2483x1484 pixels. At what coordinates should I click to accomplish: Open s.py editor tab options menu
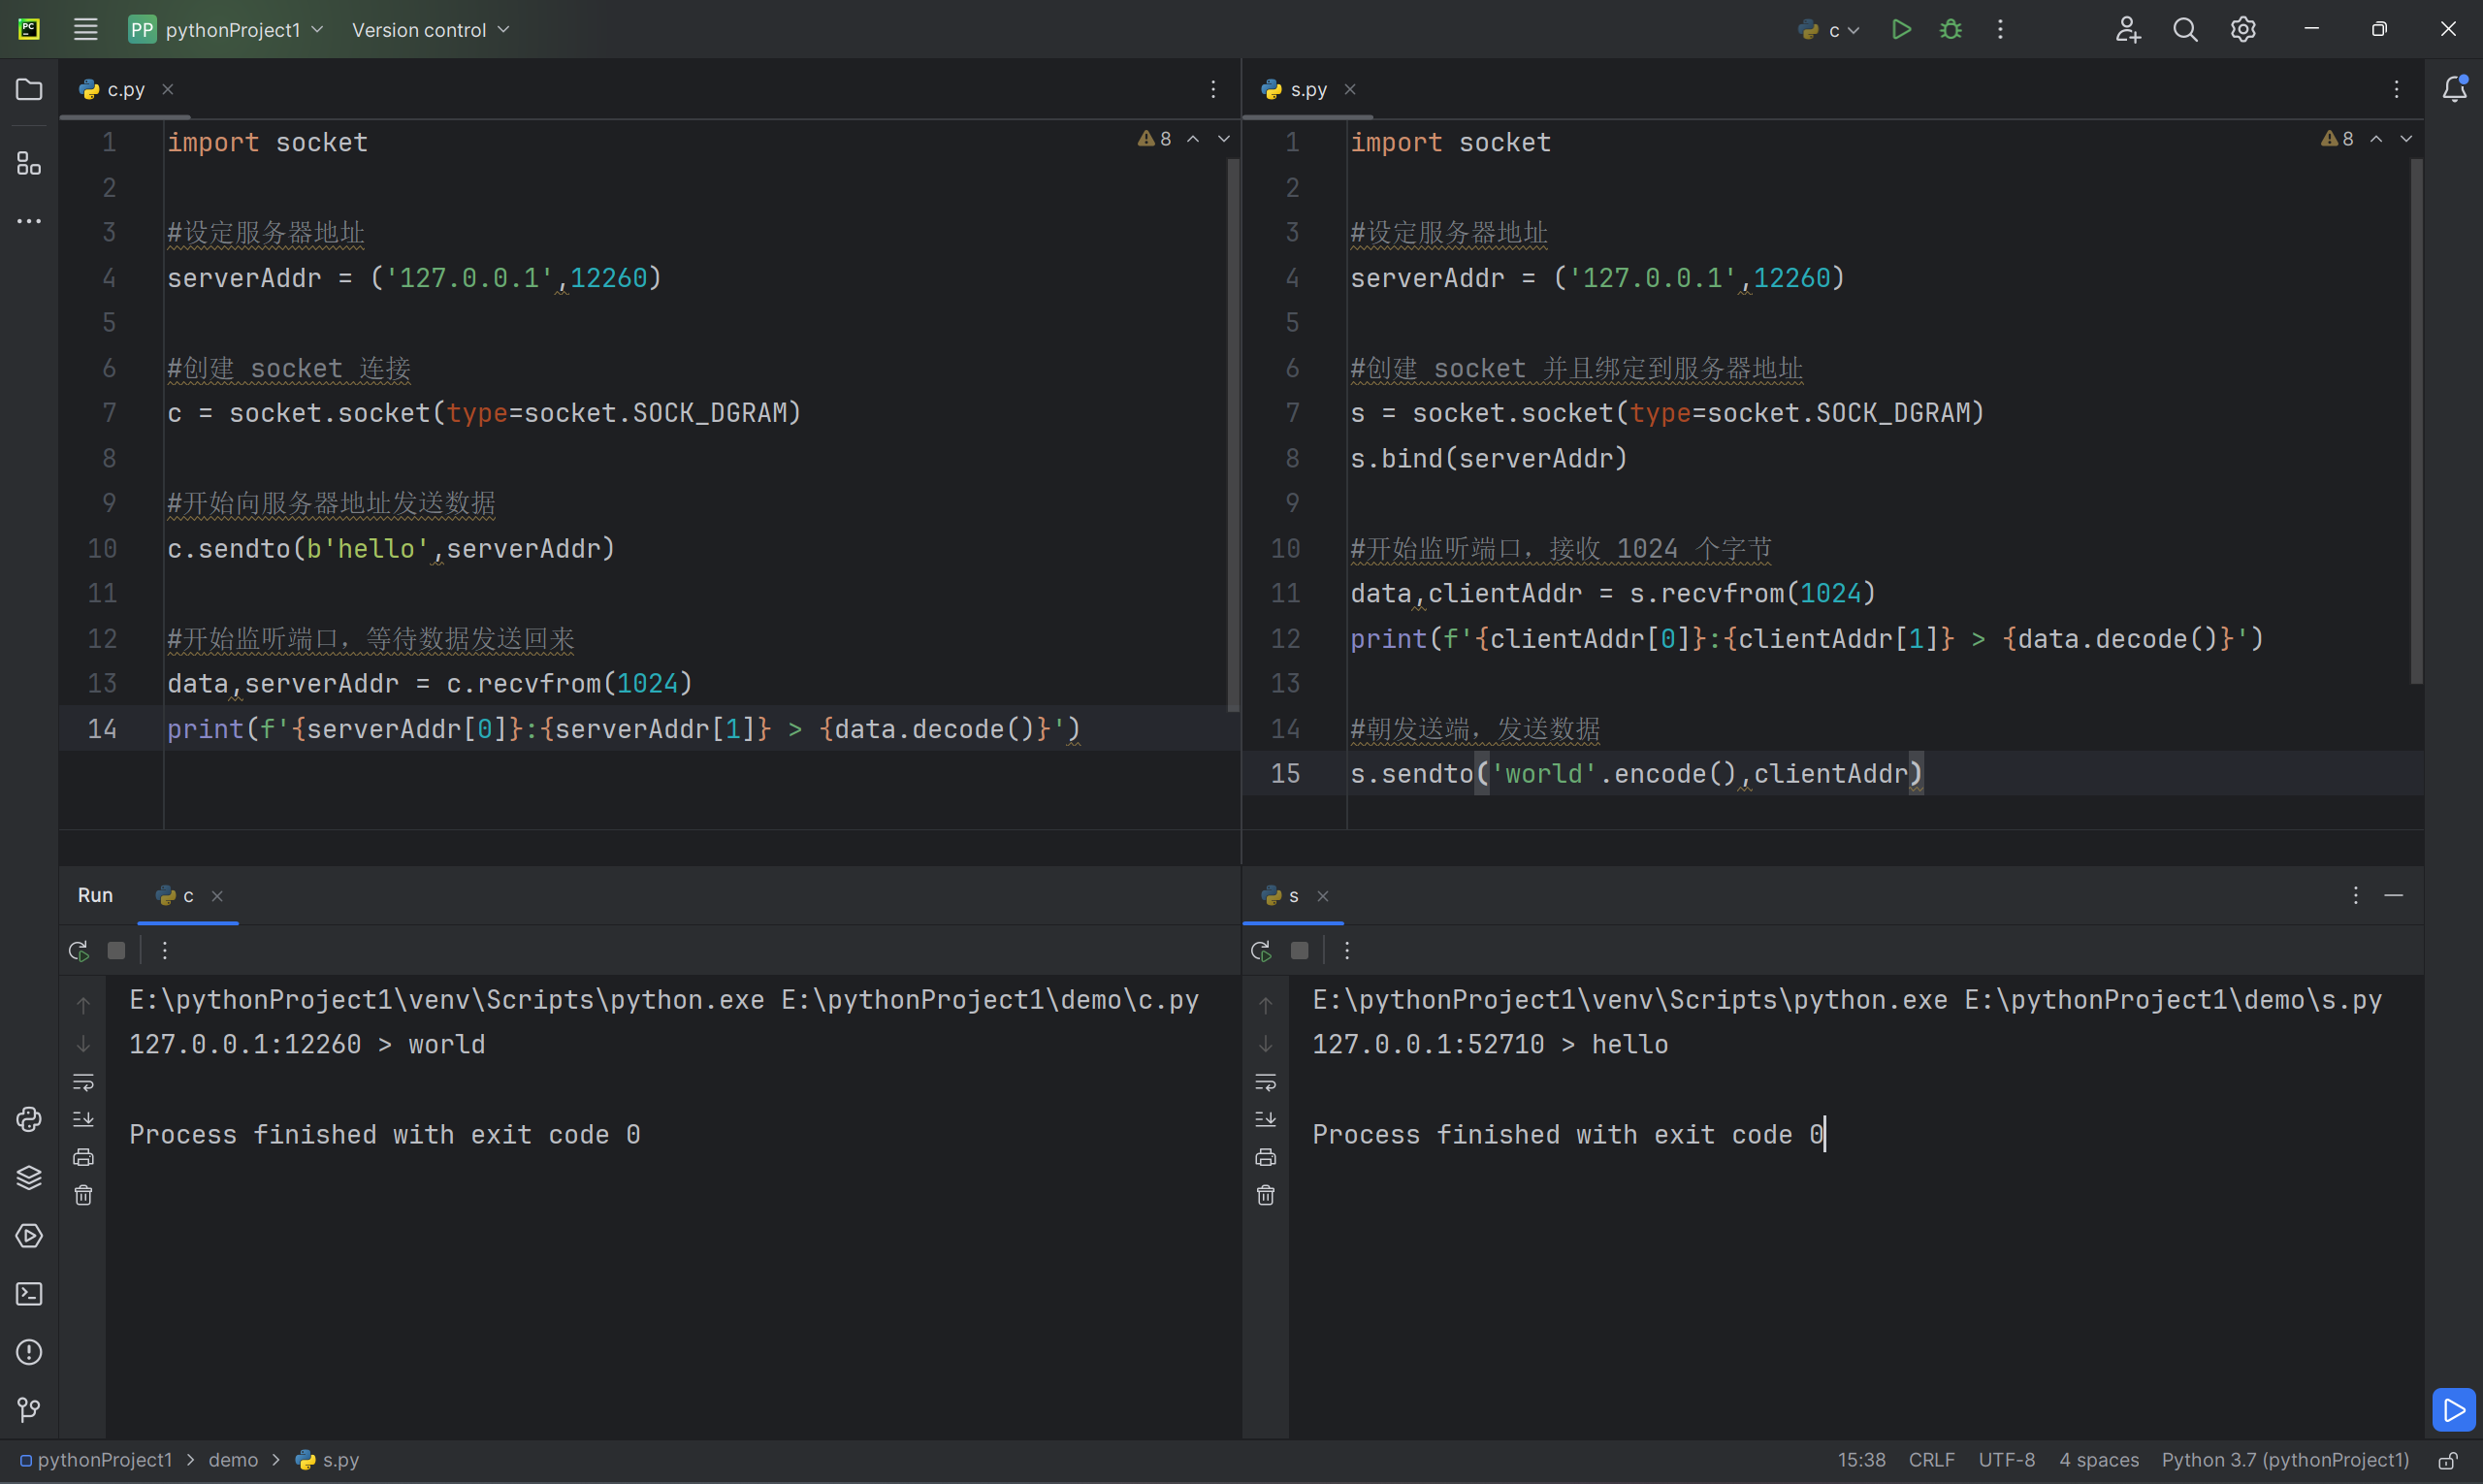2396,90
